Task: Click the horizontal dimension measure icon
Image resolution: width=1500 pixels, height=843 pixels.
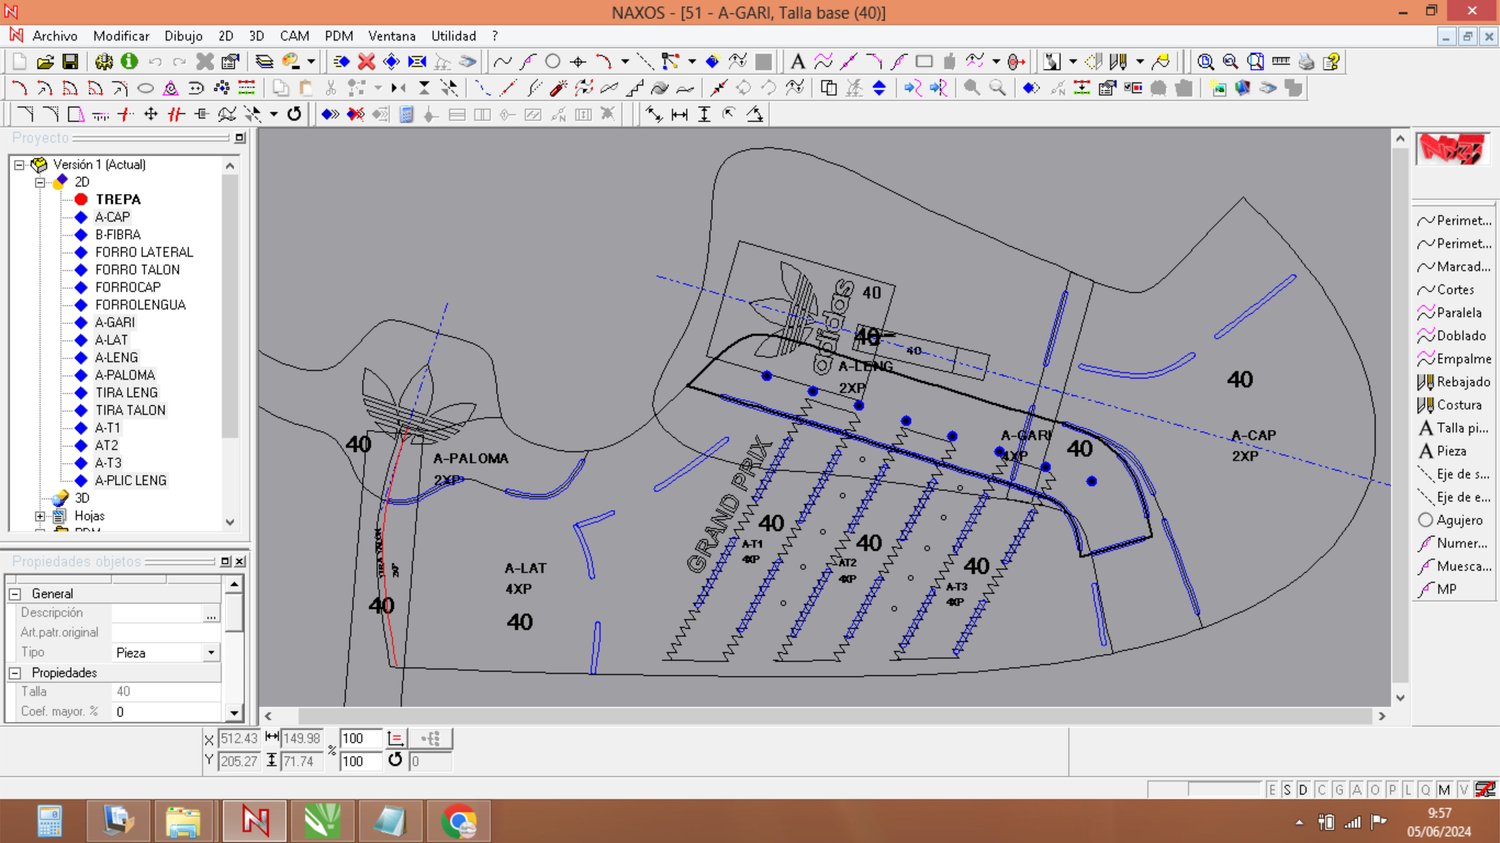Action: pos(679,114)
